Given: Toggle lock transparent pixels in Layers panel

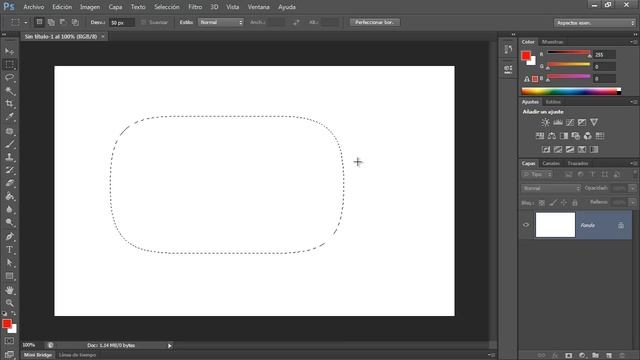Looking at the screenshot, I should click(542, 202).
